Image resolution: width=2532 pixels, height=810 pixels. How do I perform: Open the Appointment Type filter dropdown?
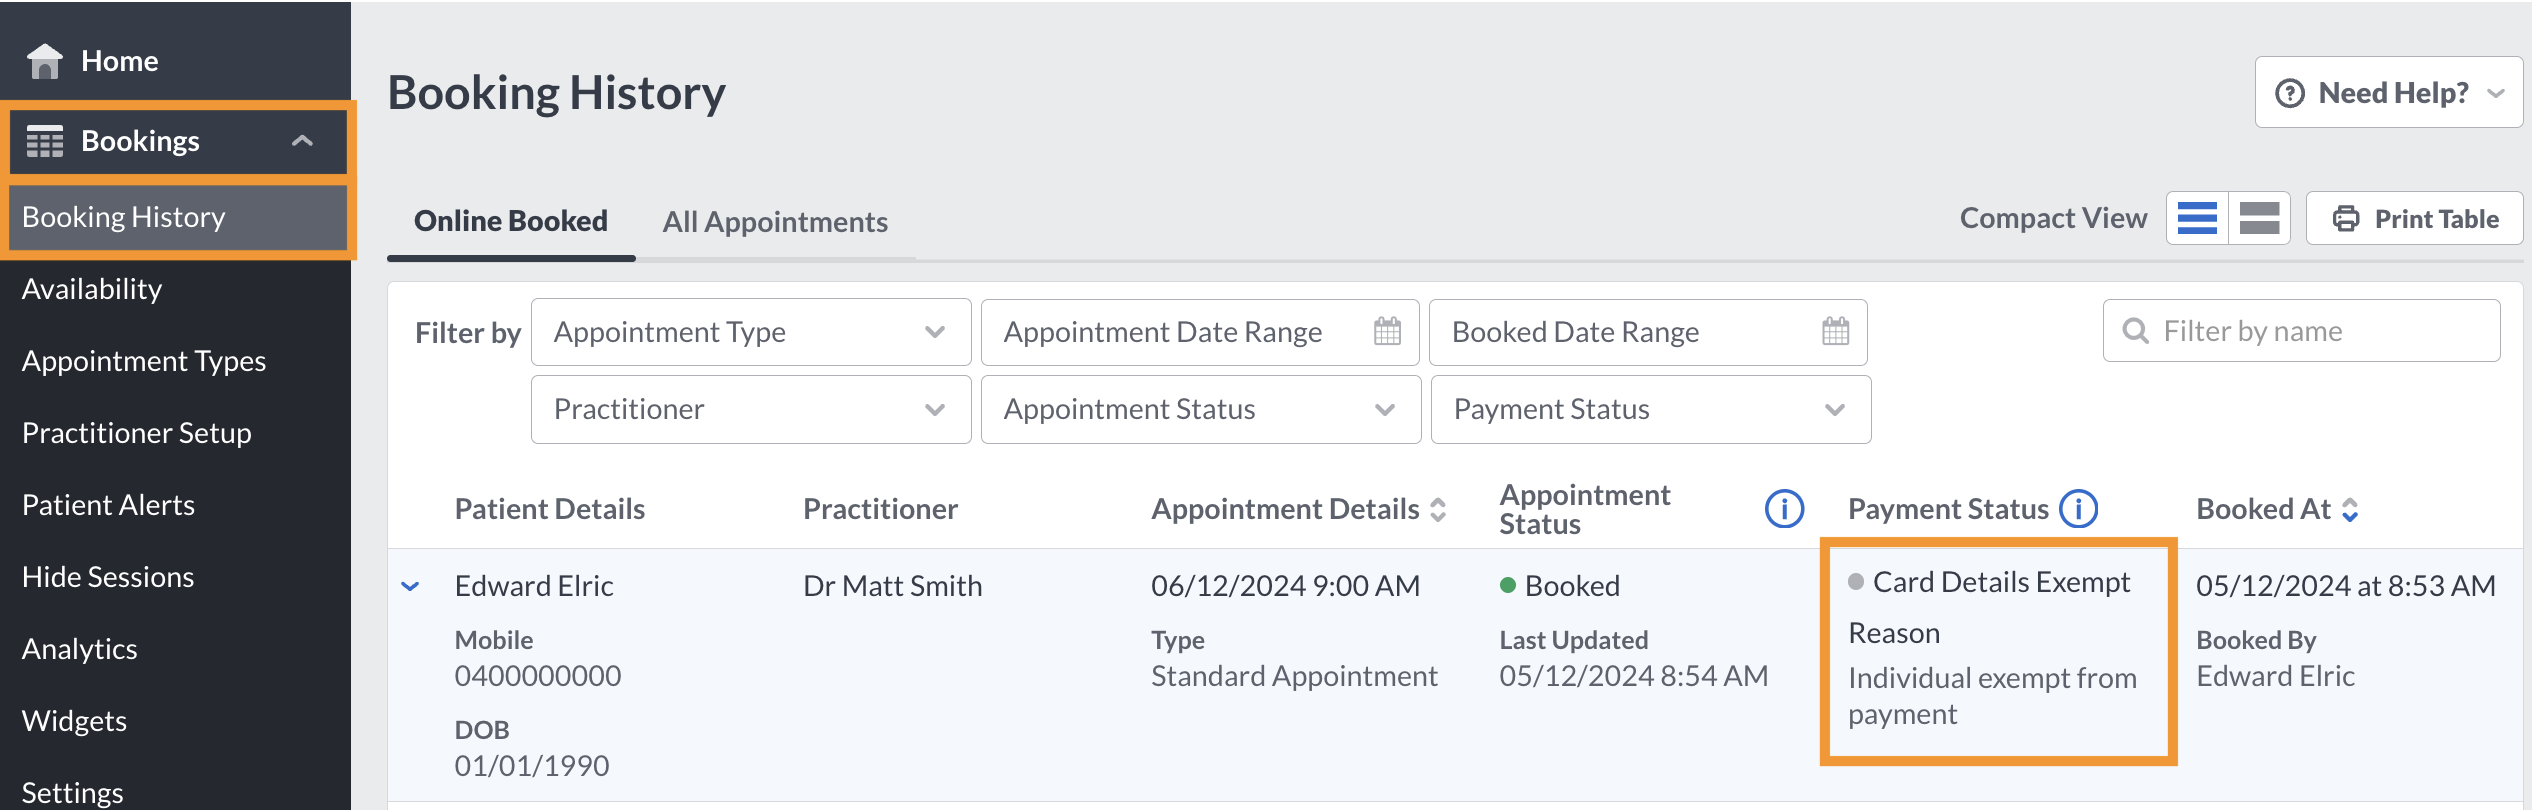click(750, 332)
